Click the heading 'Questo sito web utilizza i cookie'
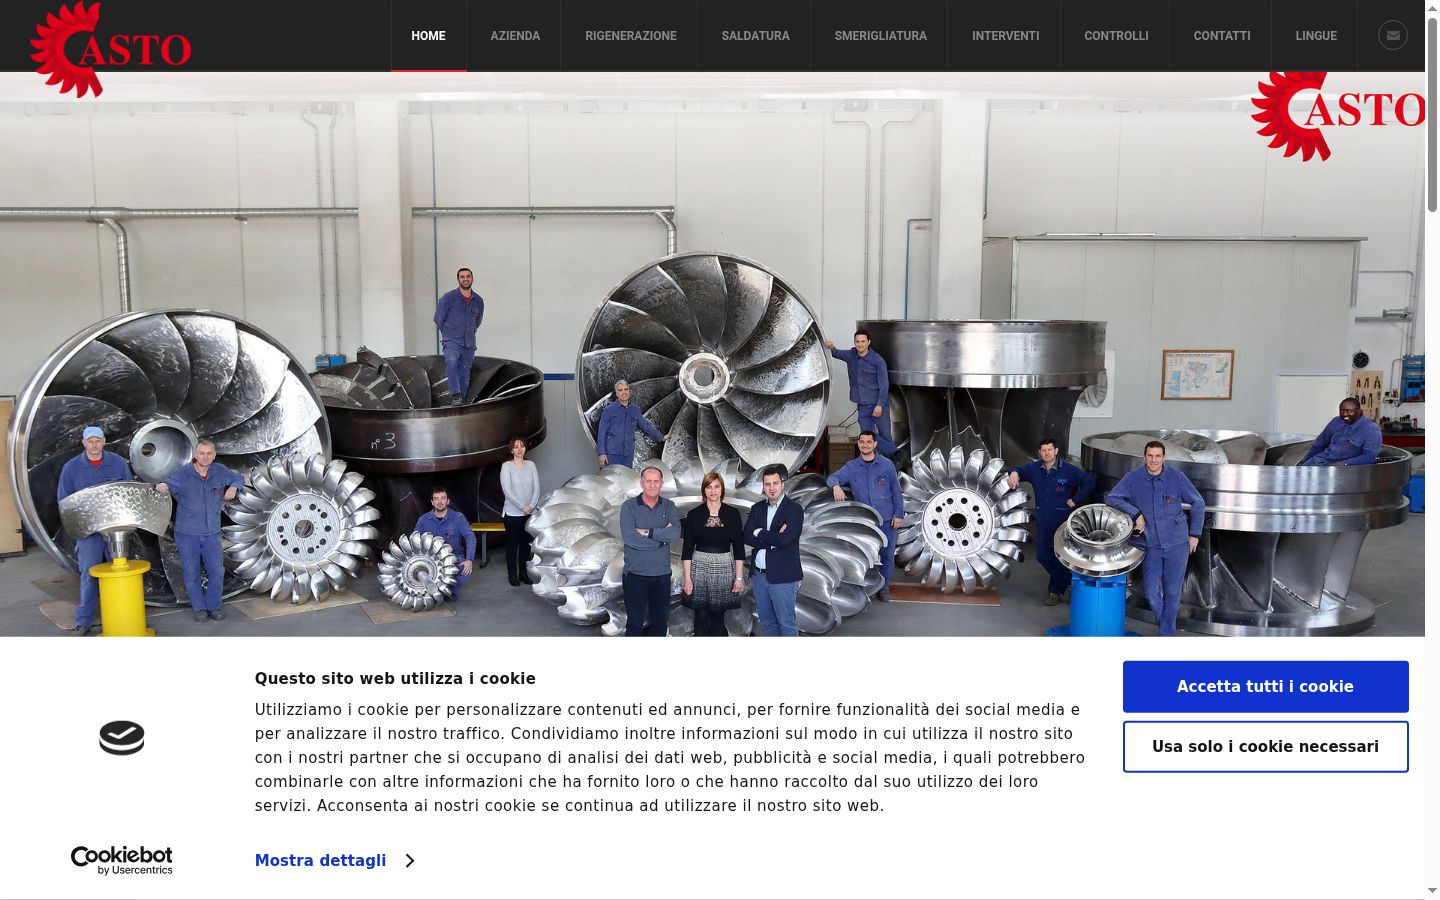Screen dimensions: 1440x900 point(395,678)
